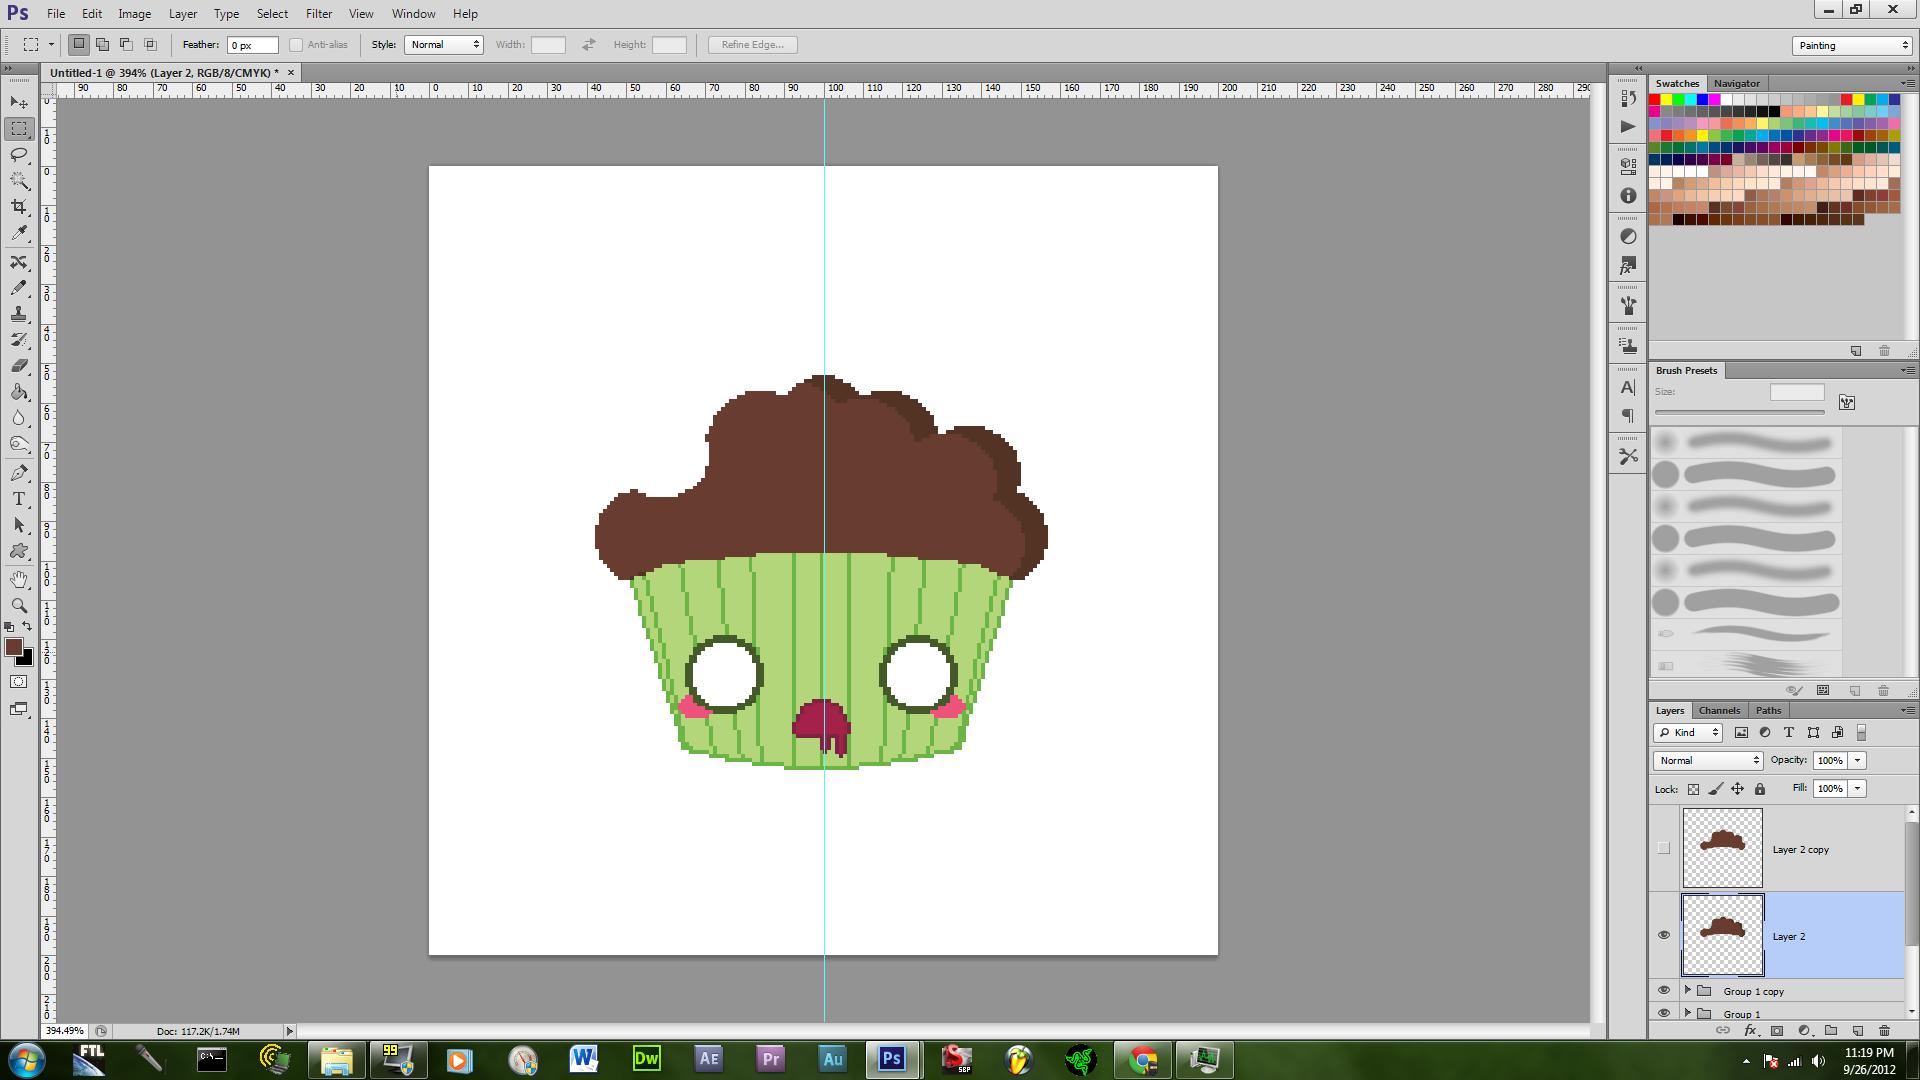This screenshot has height=1080, width=1920.
Task: Select the Path Selection tool
Action: [x=19, y=525]
